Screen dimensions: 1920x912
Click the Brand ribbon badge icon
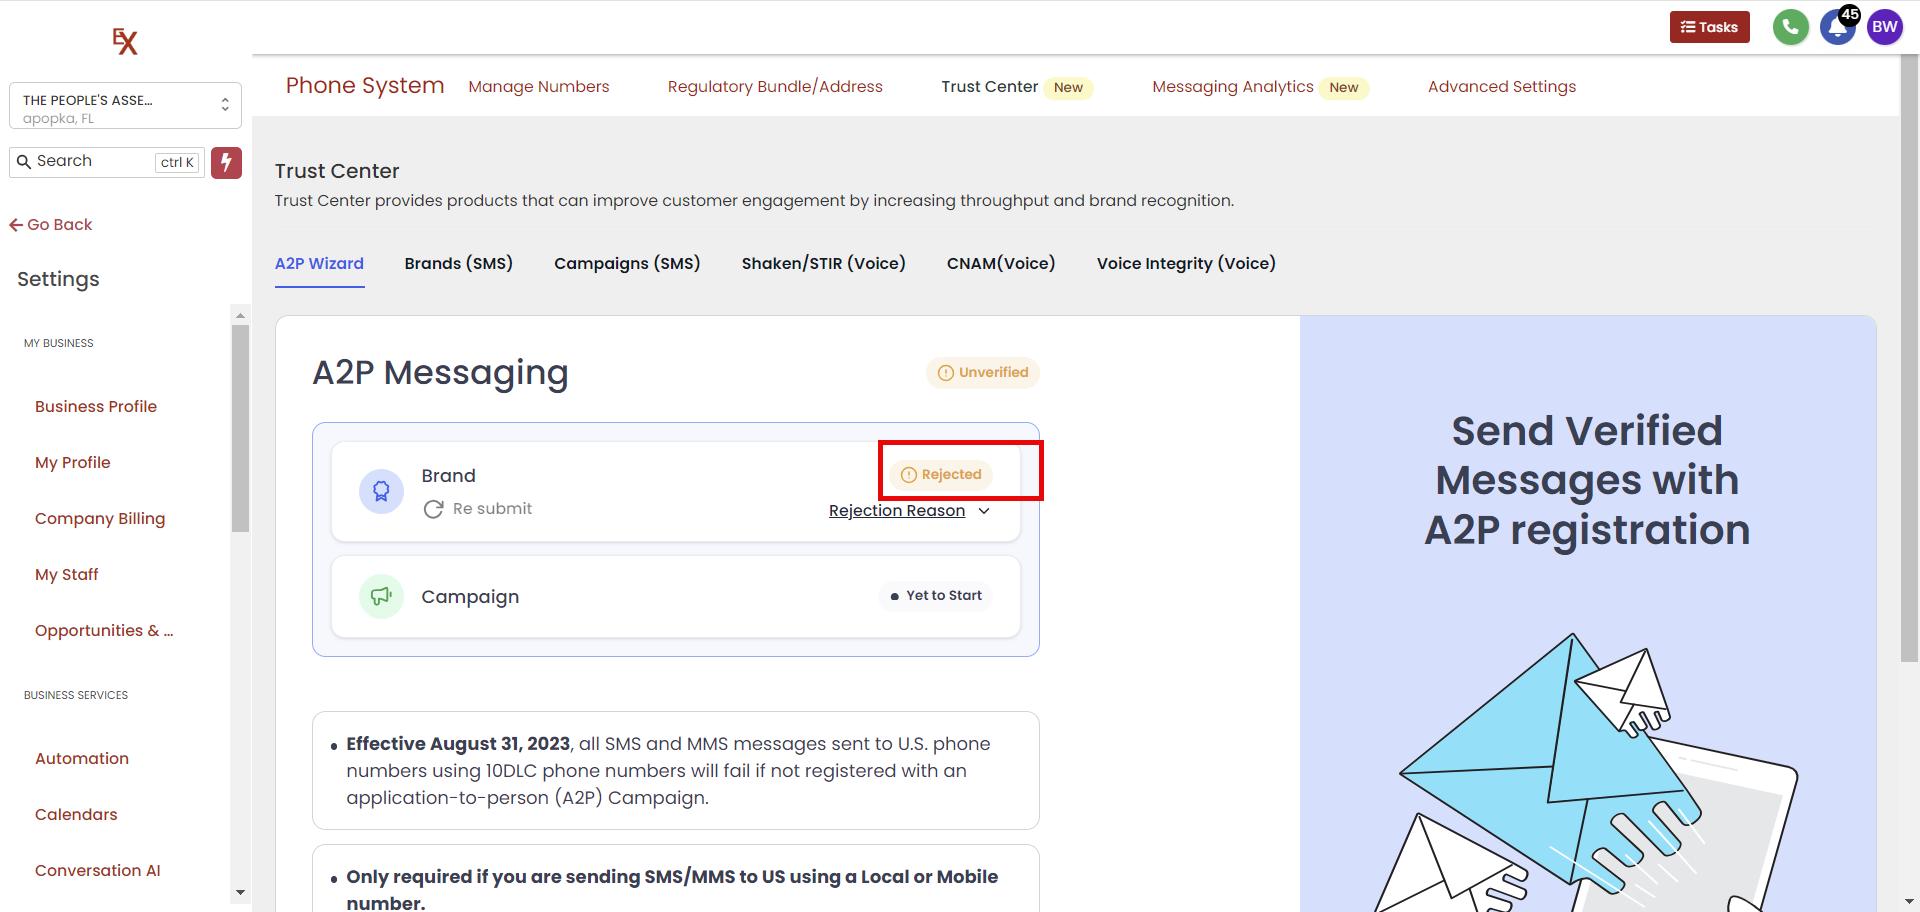381,491
